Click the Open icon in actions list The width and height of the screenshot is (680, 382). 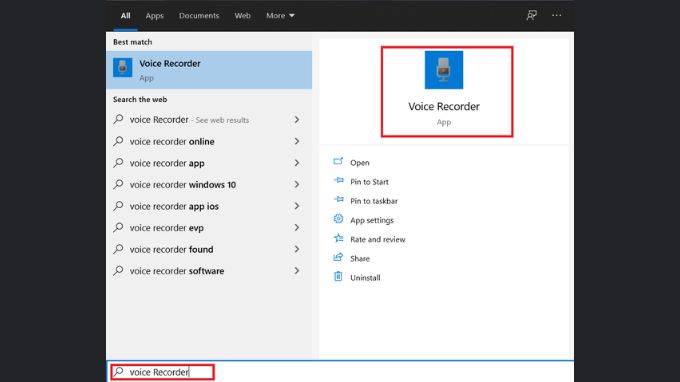pos(338,162)
